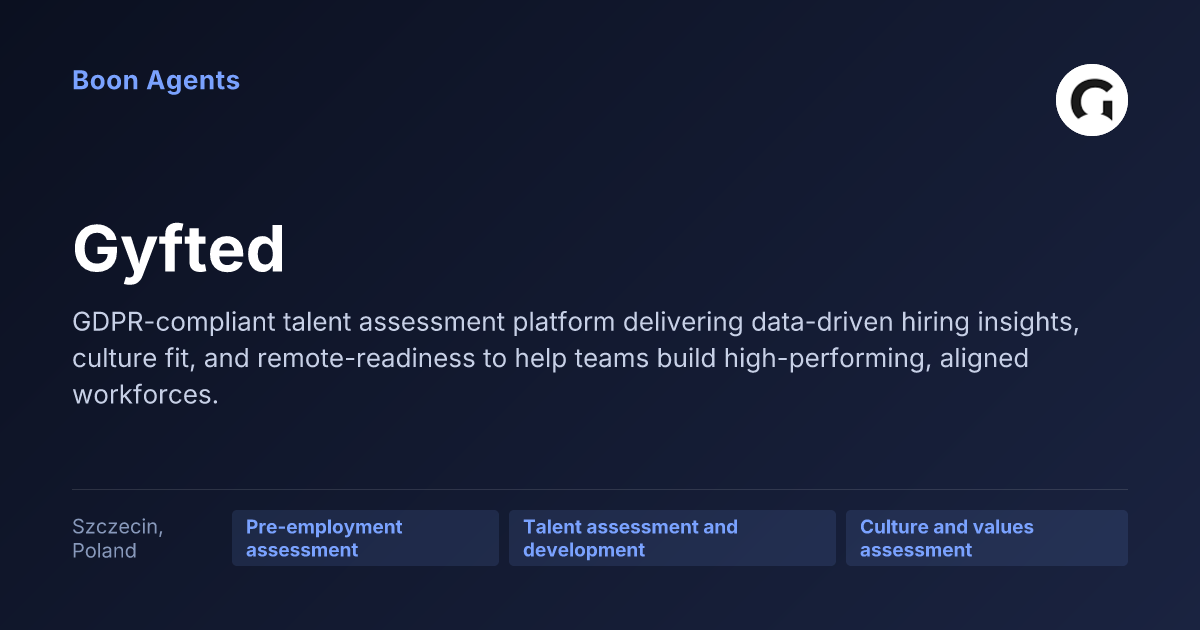This screenshot has width=1200, height=630.
Task: Click the Talent assessment and development tag
Action: point(672,538)
